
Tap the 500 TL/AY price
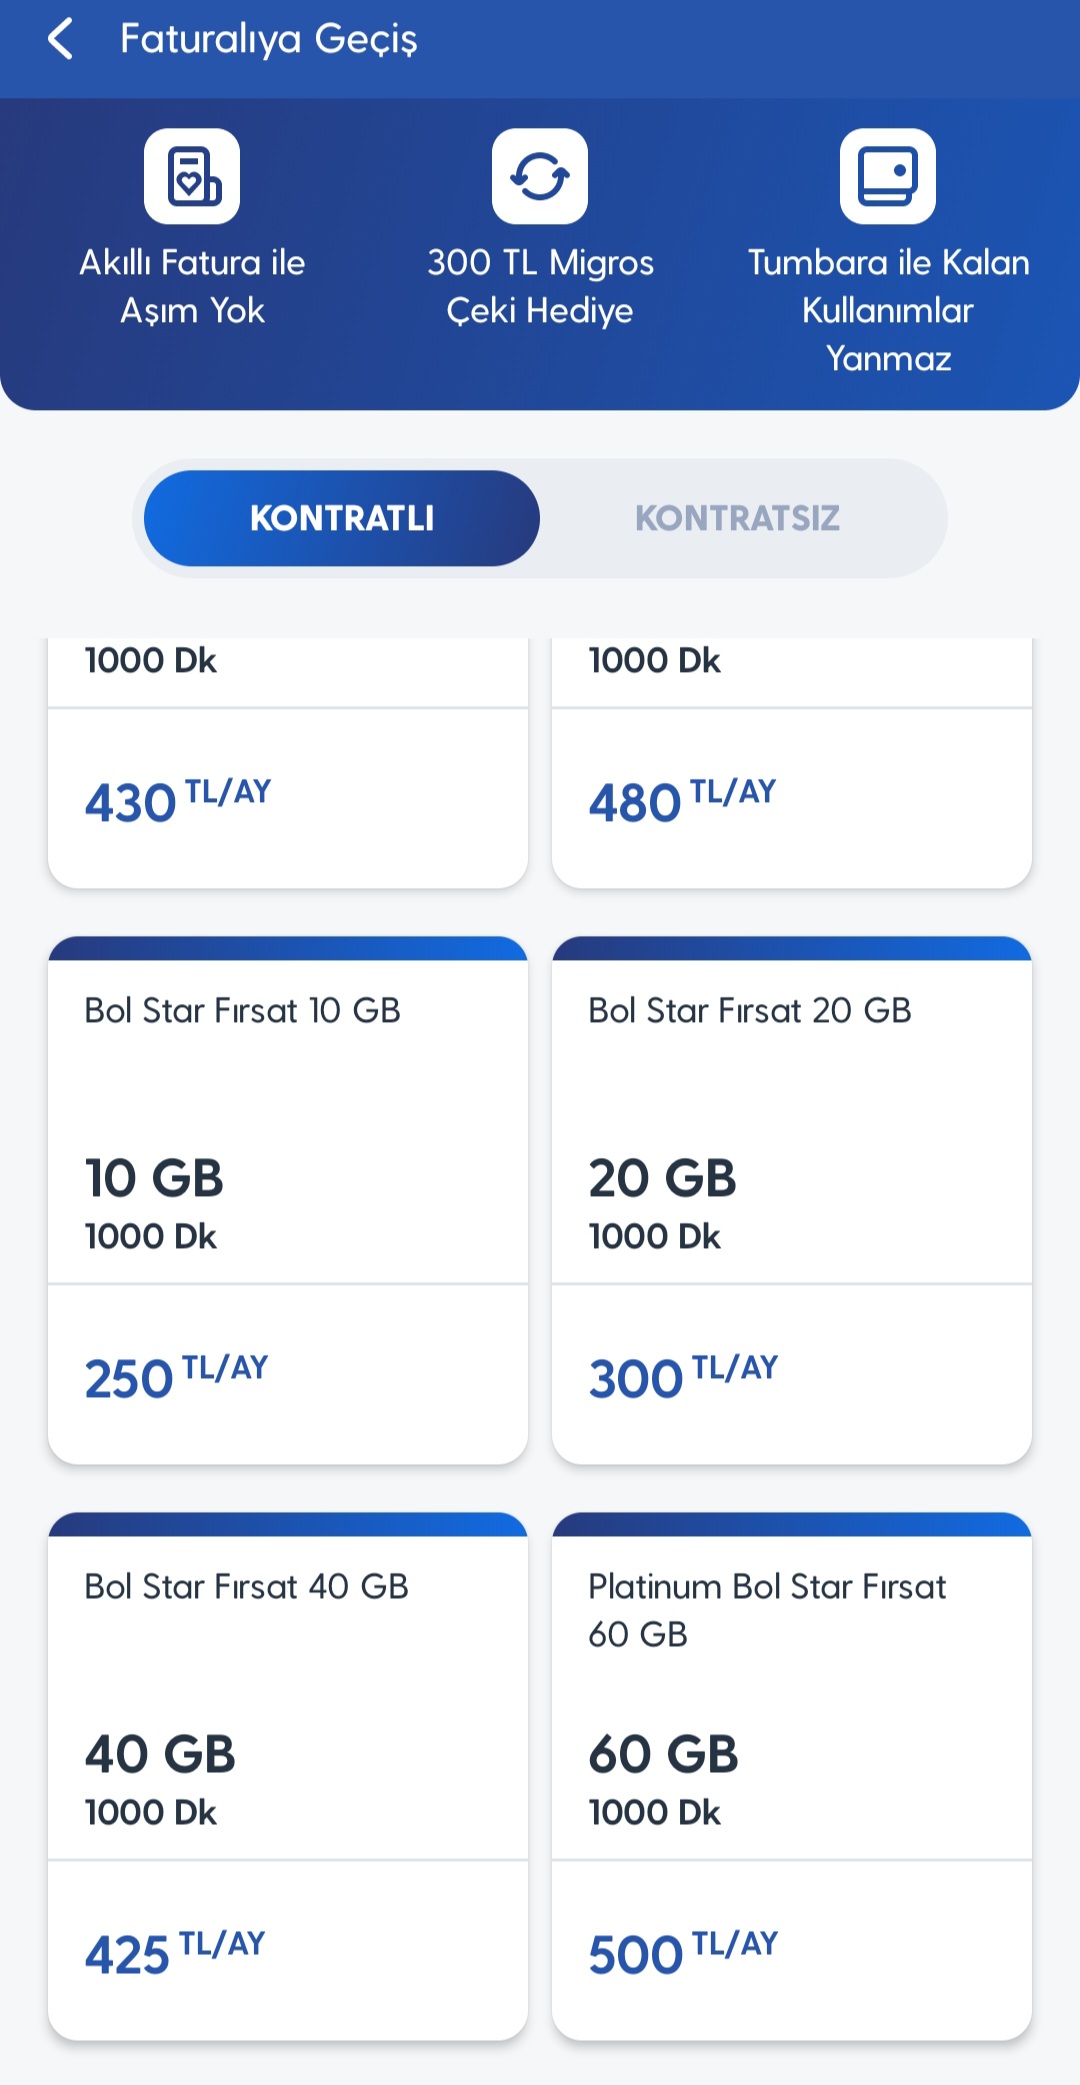pos(684,1953)
